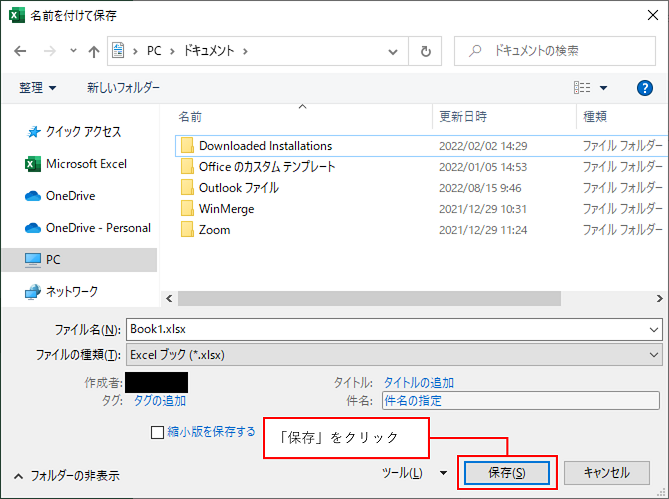Open help with the blue question icon
The image size is (669, 499).
tap(644, 88)
